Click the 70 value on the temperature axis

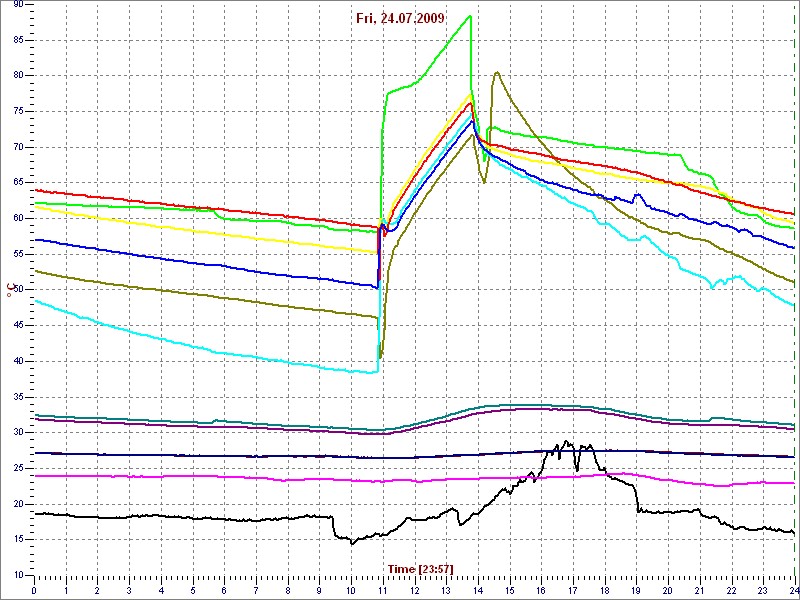pyautogui.click(x=18, y=147)
